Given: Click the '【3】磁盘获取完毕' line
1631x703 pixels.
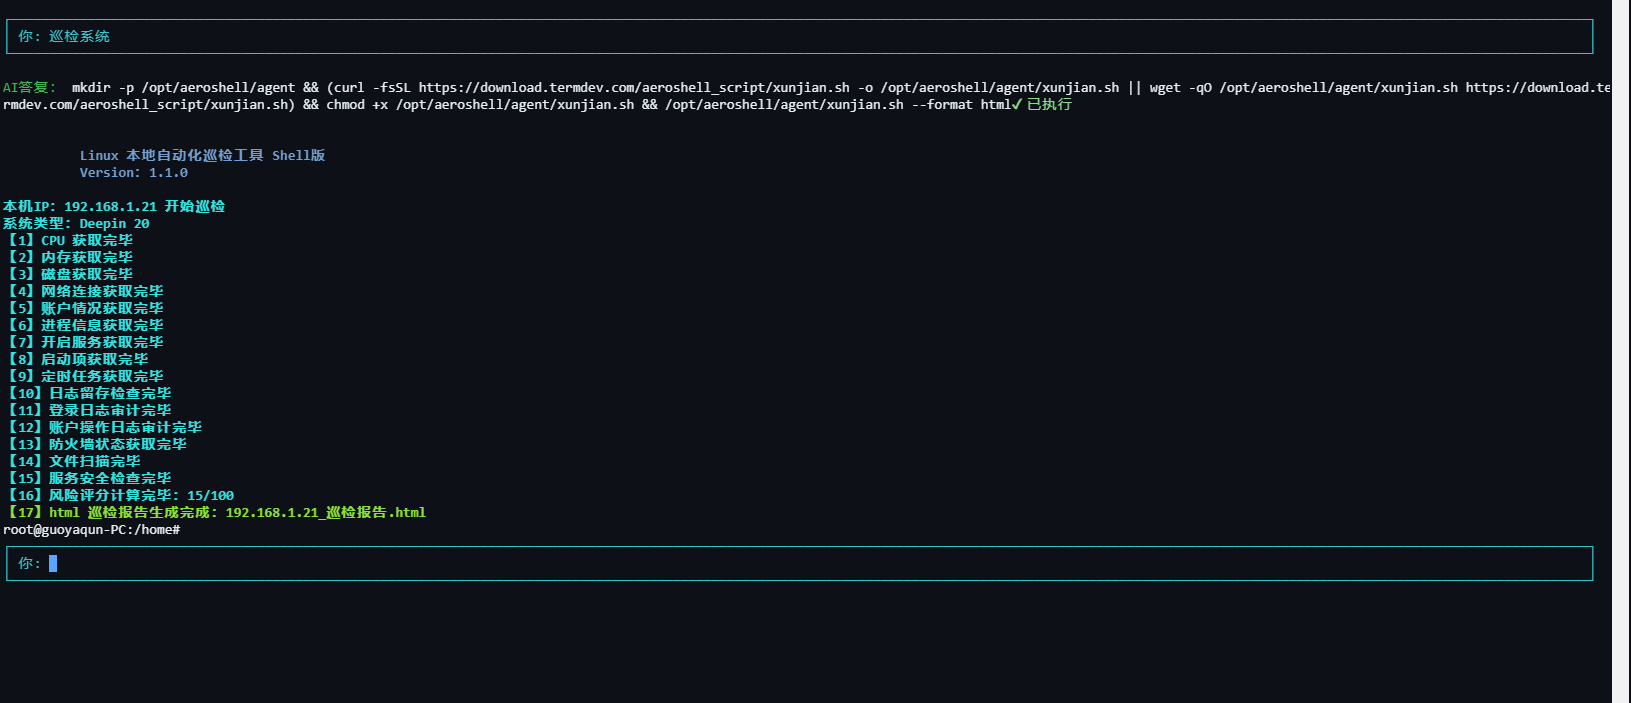Looking at the screenshot, I should point(68,274).
